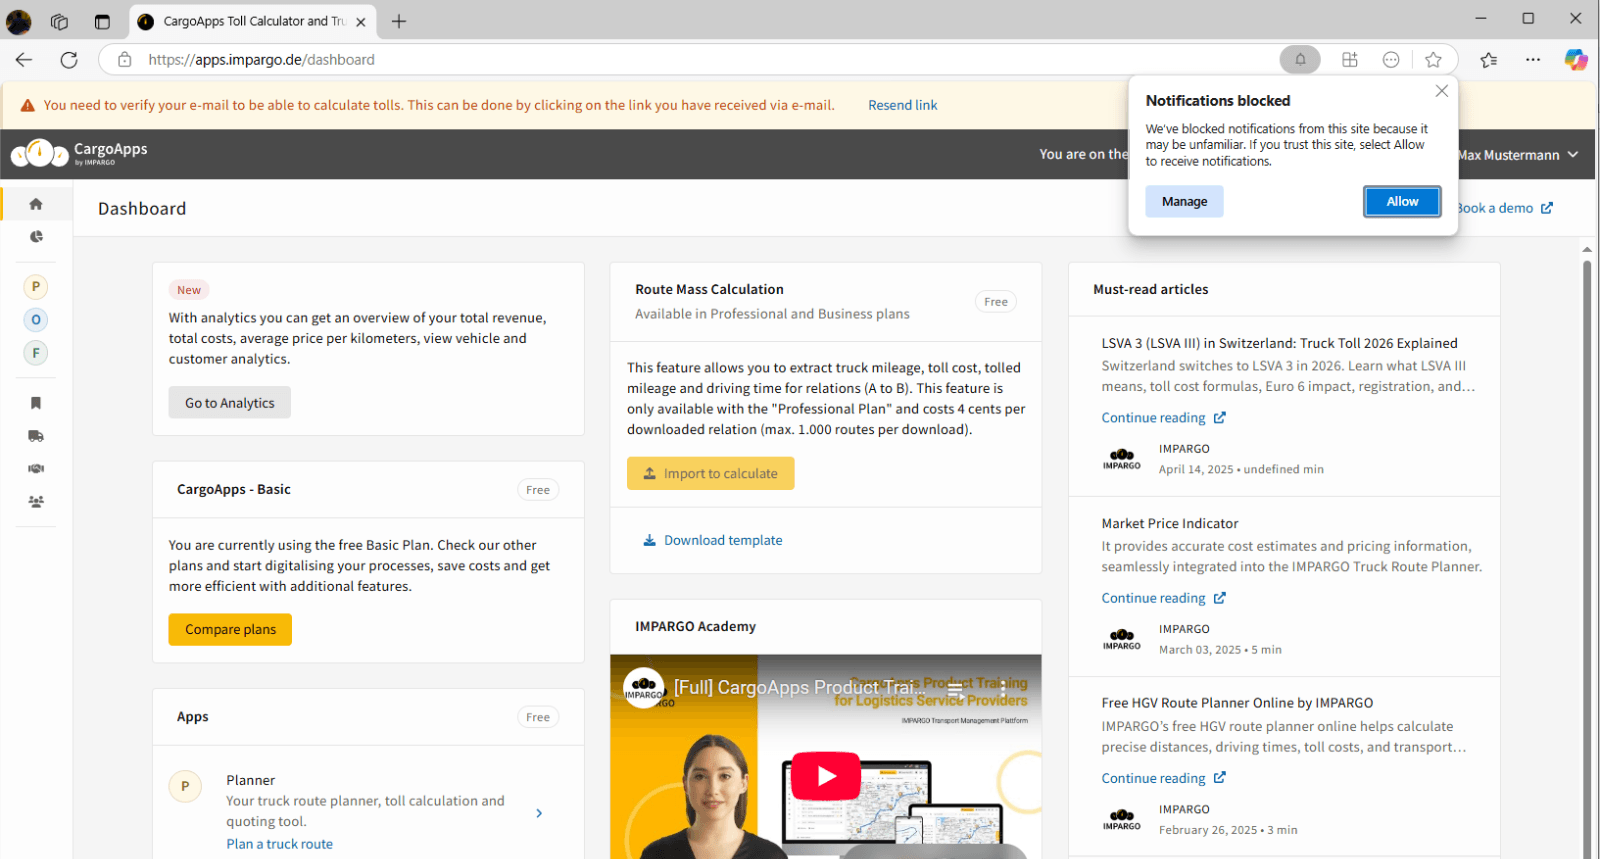Click the warning triangle icon in banner
1600x859 pixels.
pos(28,105)
